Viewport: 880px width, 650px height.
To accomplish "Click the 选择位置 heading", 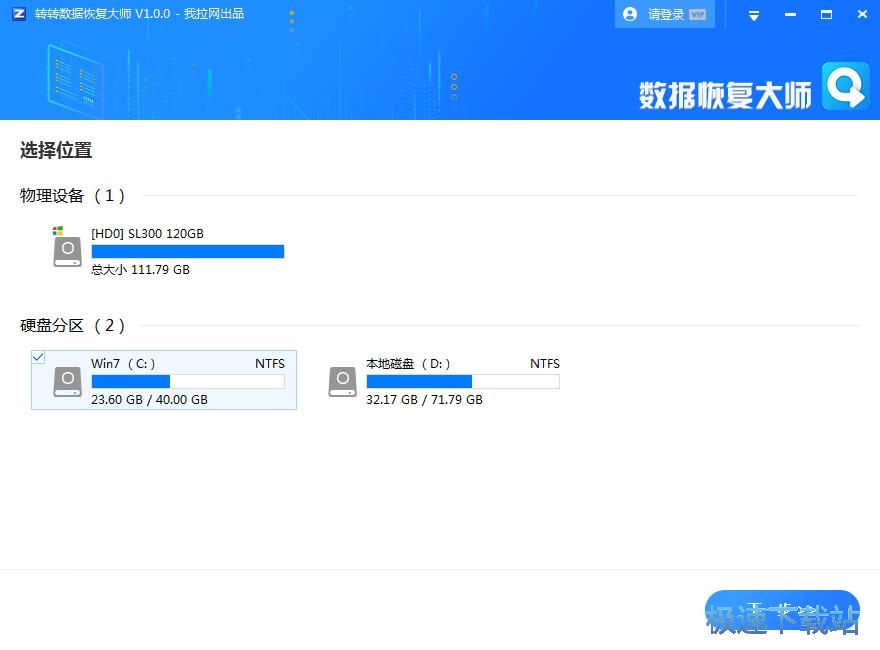I will pyautogui.click(x=56, y=150).
